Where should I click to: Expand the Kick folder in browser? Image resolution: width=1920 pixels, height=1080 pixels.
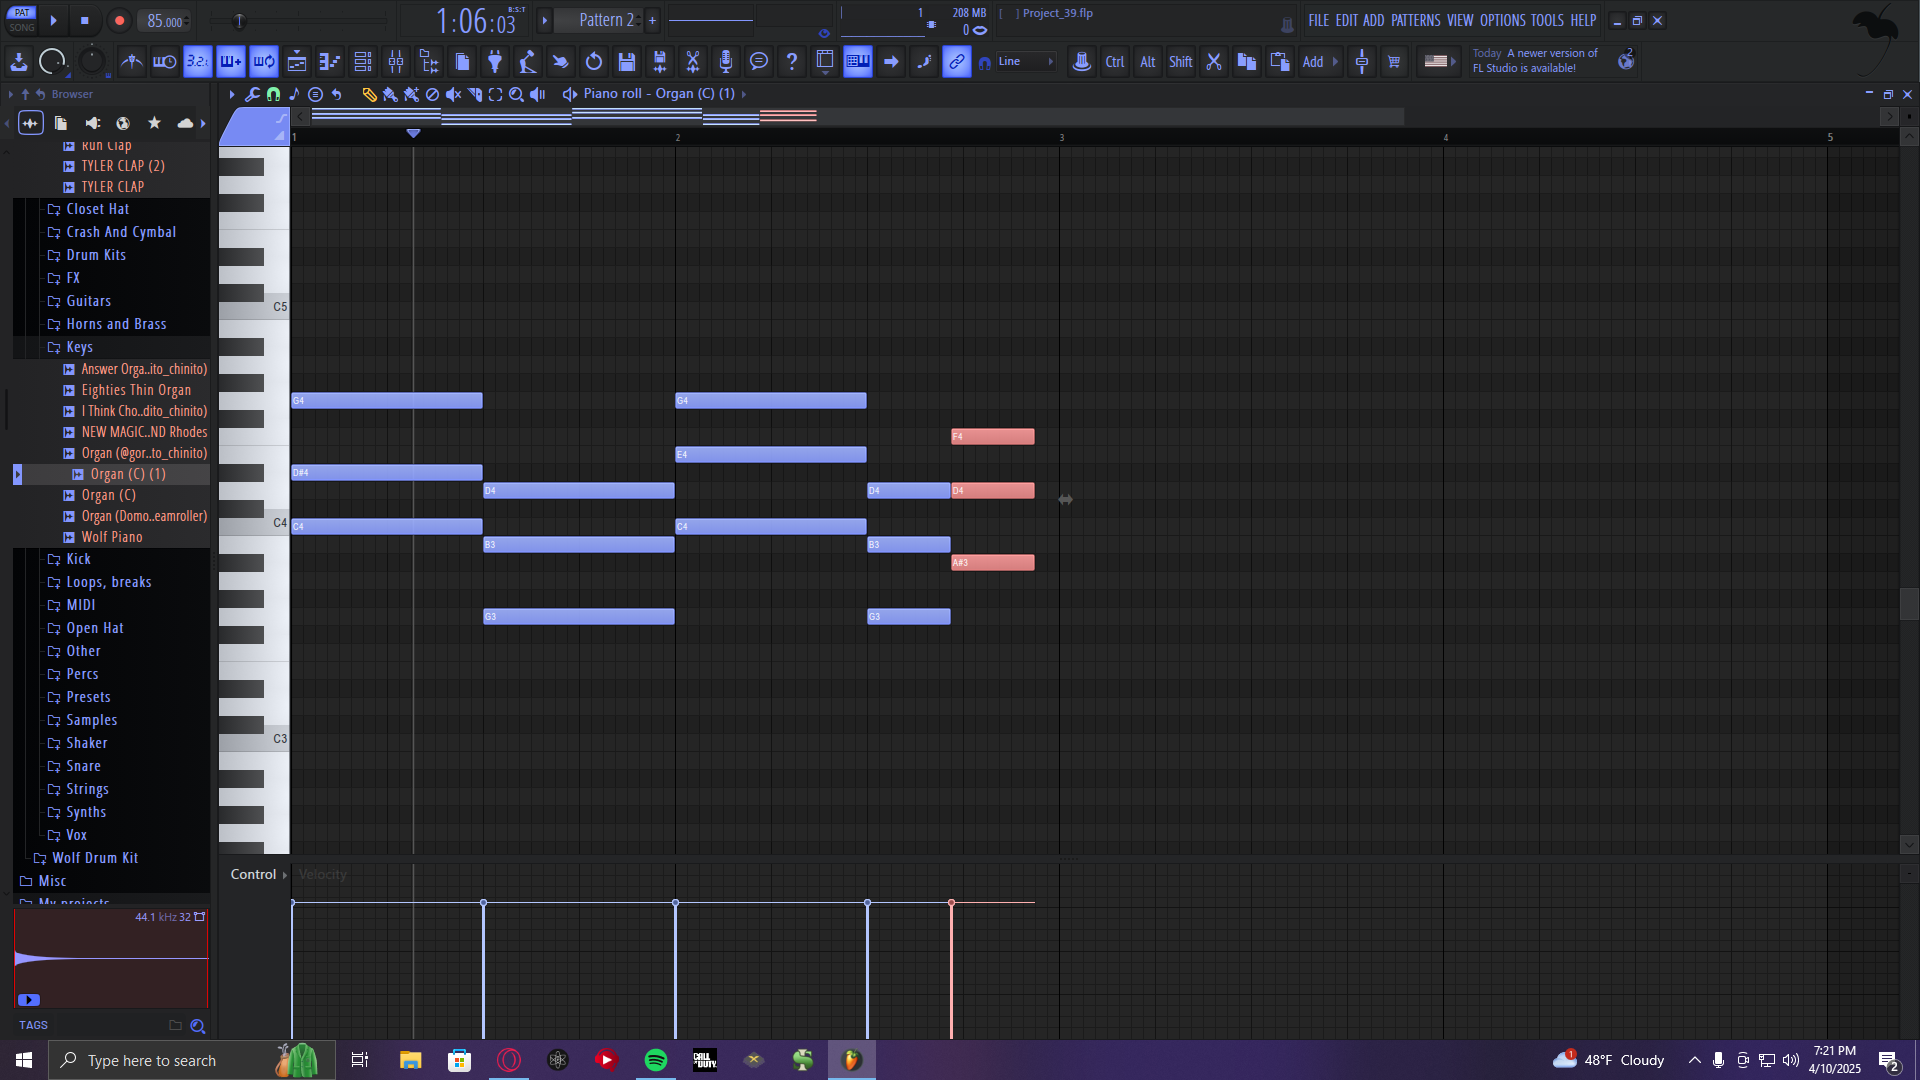coord(78,559)
